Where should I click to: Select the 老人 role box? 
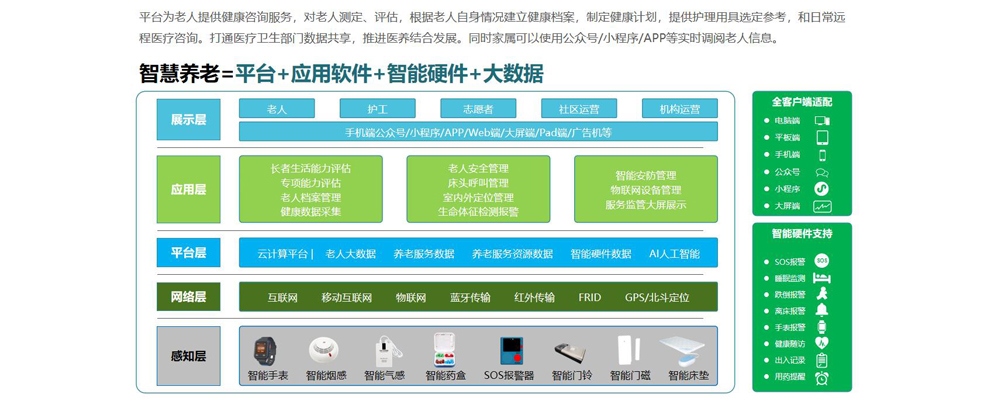pyautogui.click(x=277, y=109)
